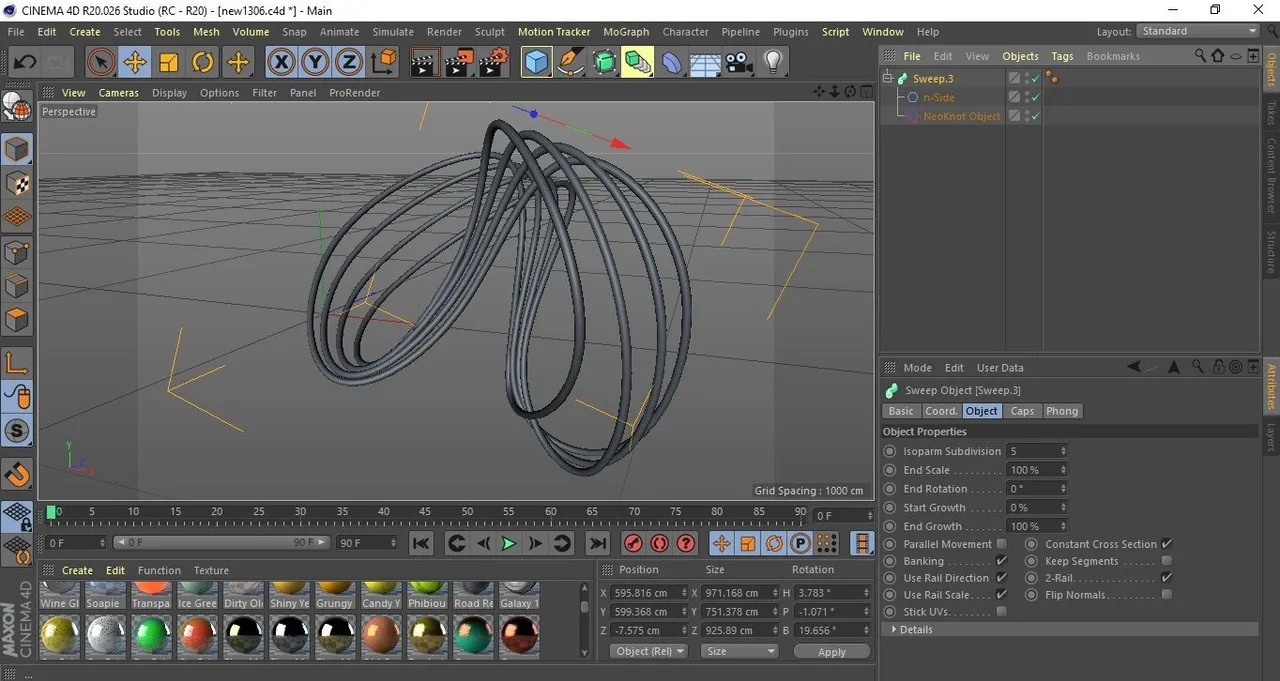Open the Layout Standard dropdown
The image size is (1280, 681).
point(1198,31)
